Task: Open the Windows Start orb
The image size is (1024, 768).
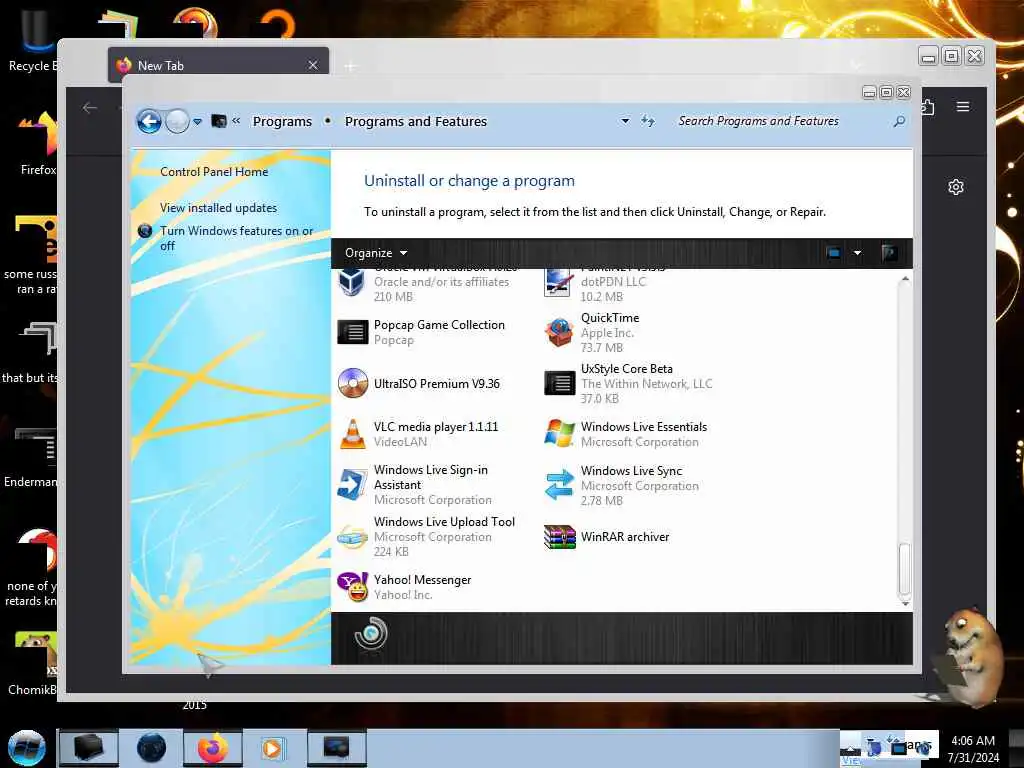Action: click(x=26, y=748)
